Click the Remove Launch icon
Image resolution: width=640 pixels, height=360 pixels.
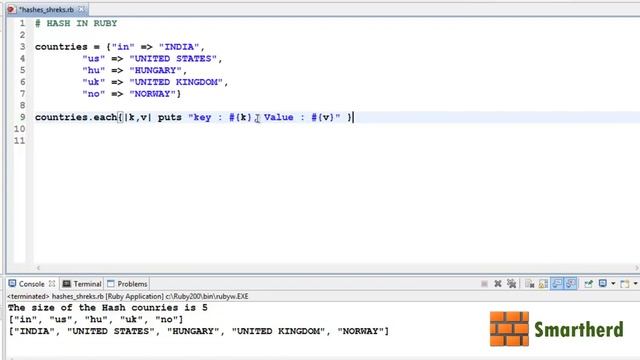point(498,284)
